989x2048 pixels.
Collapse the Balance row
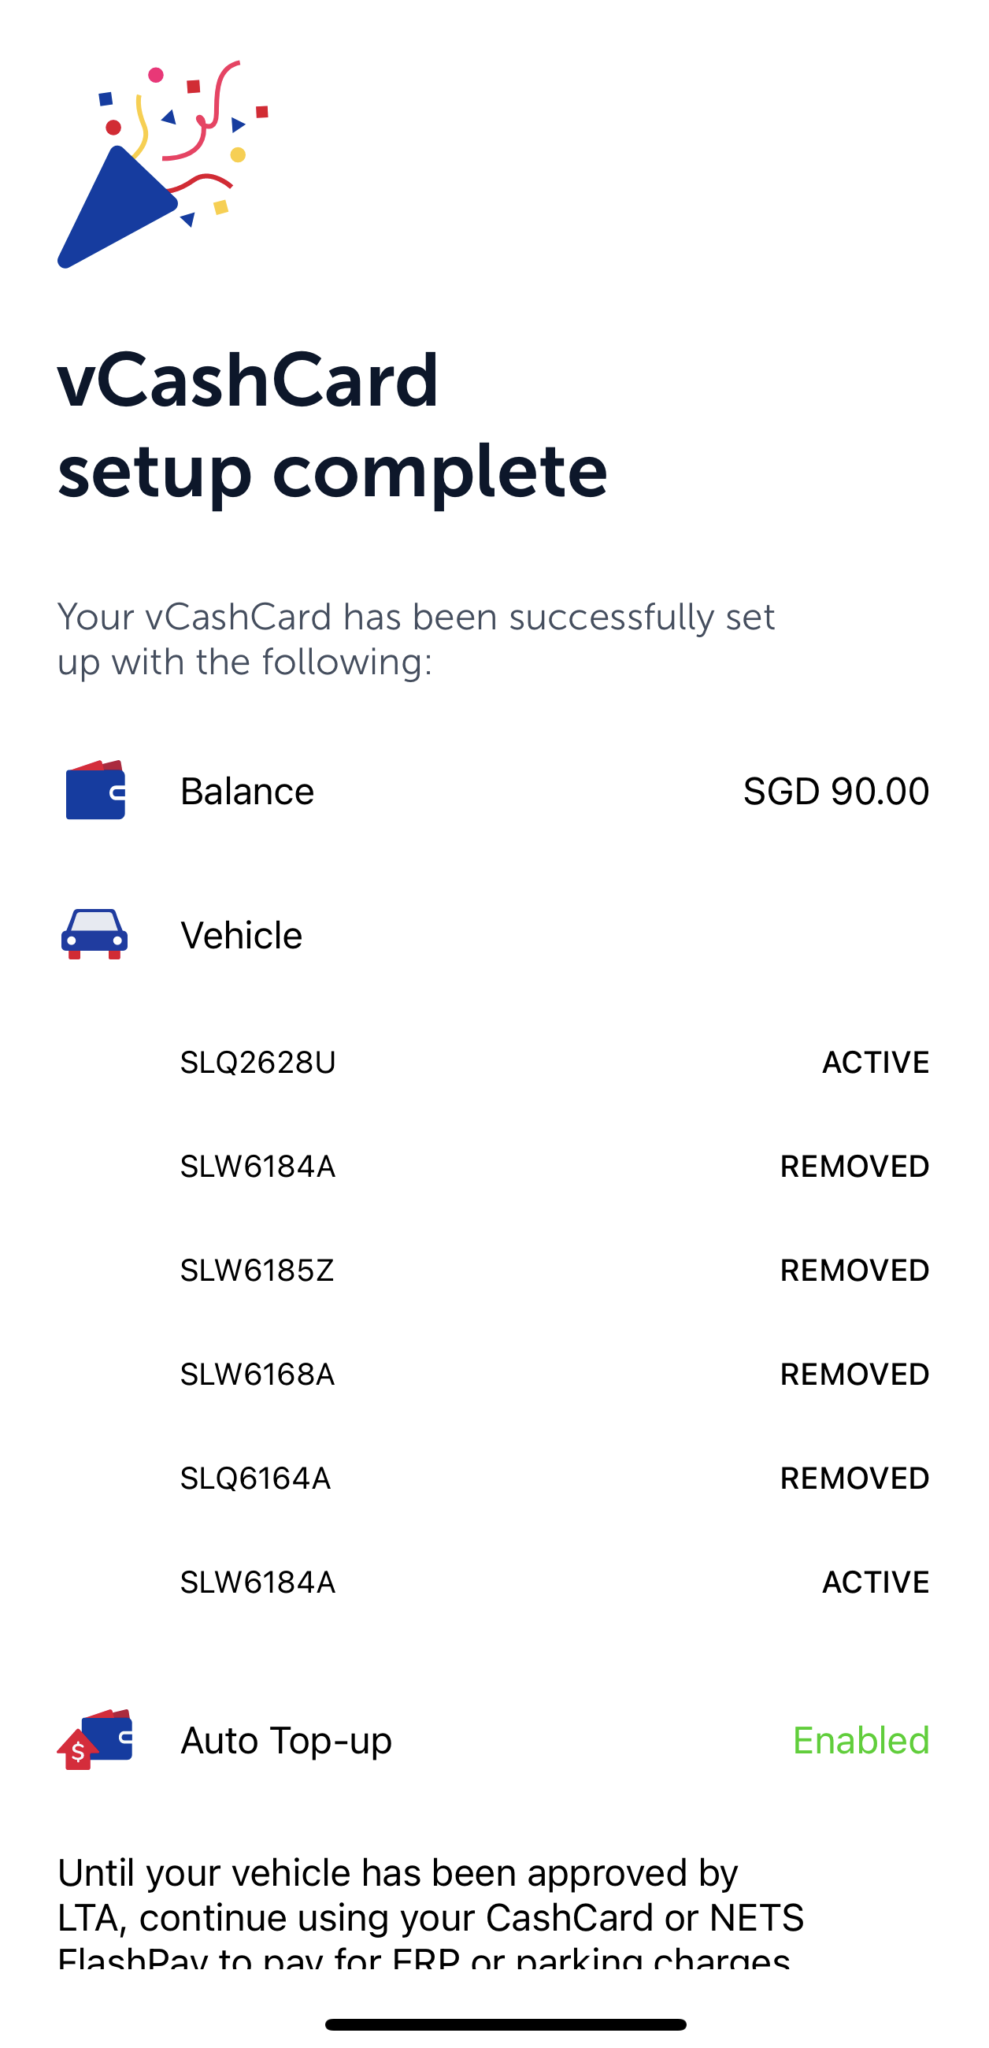coord(247,791)
